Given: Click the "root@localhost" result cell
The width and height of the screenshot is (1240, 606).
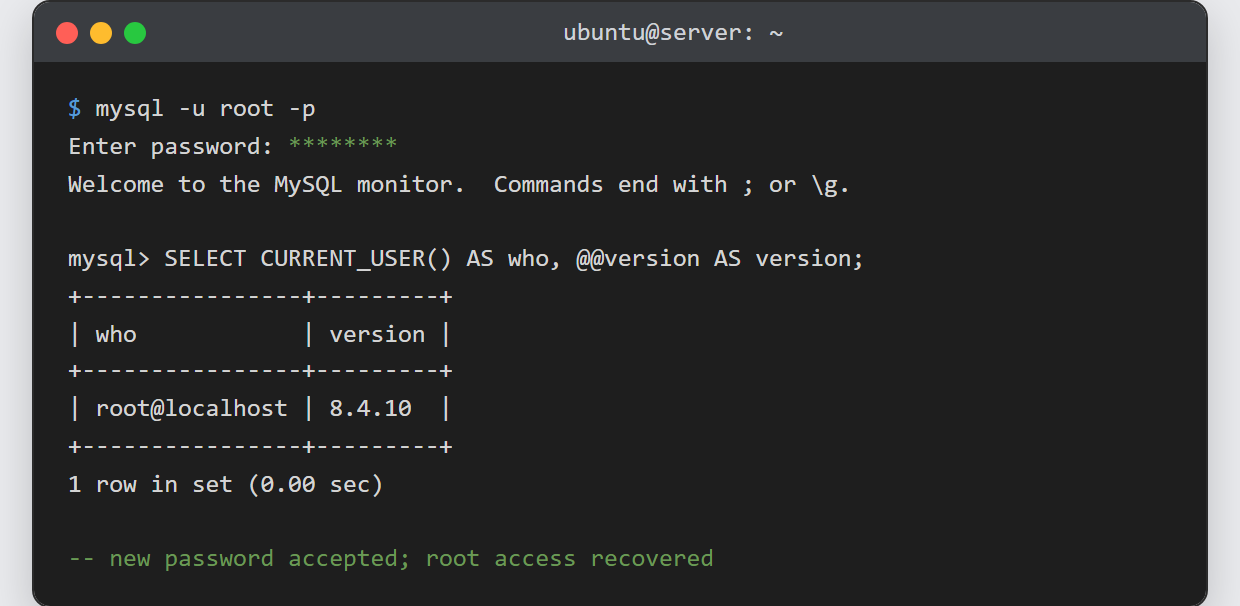Looking at the screenshot, I should pos(191,409).
